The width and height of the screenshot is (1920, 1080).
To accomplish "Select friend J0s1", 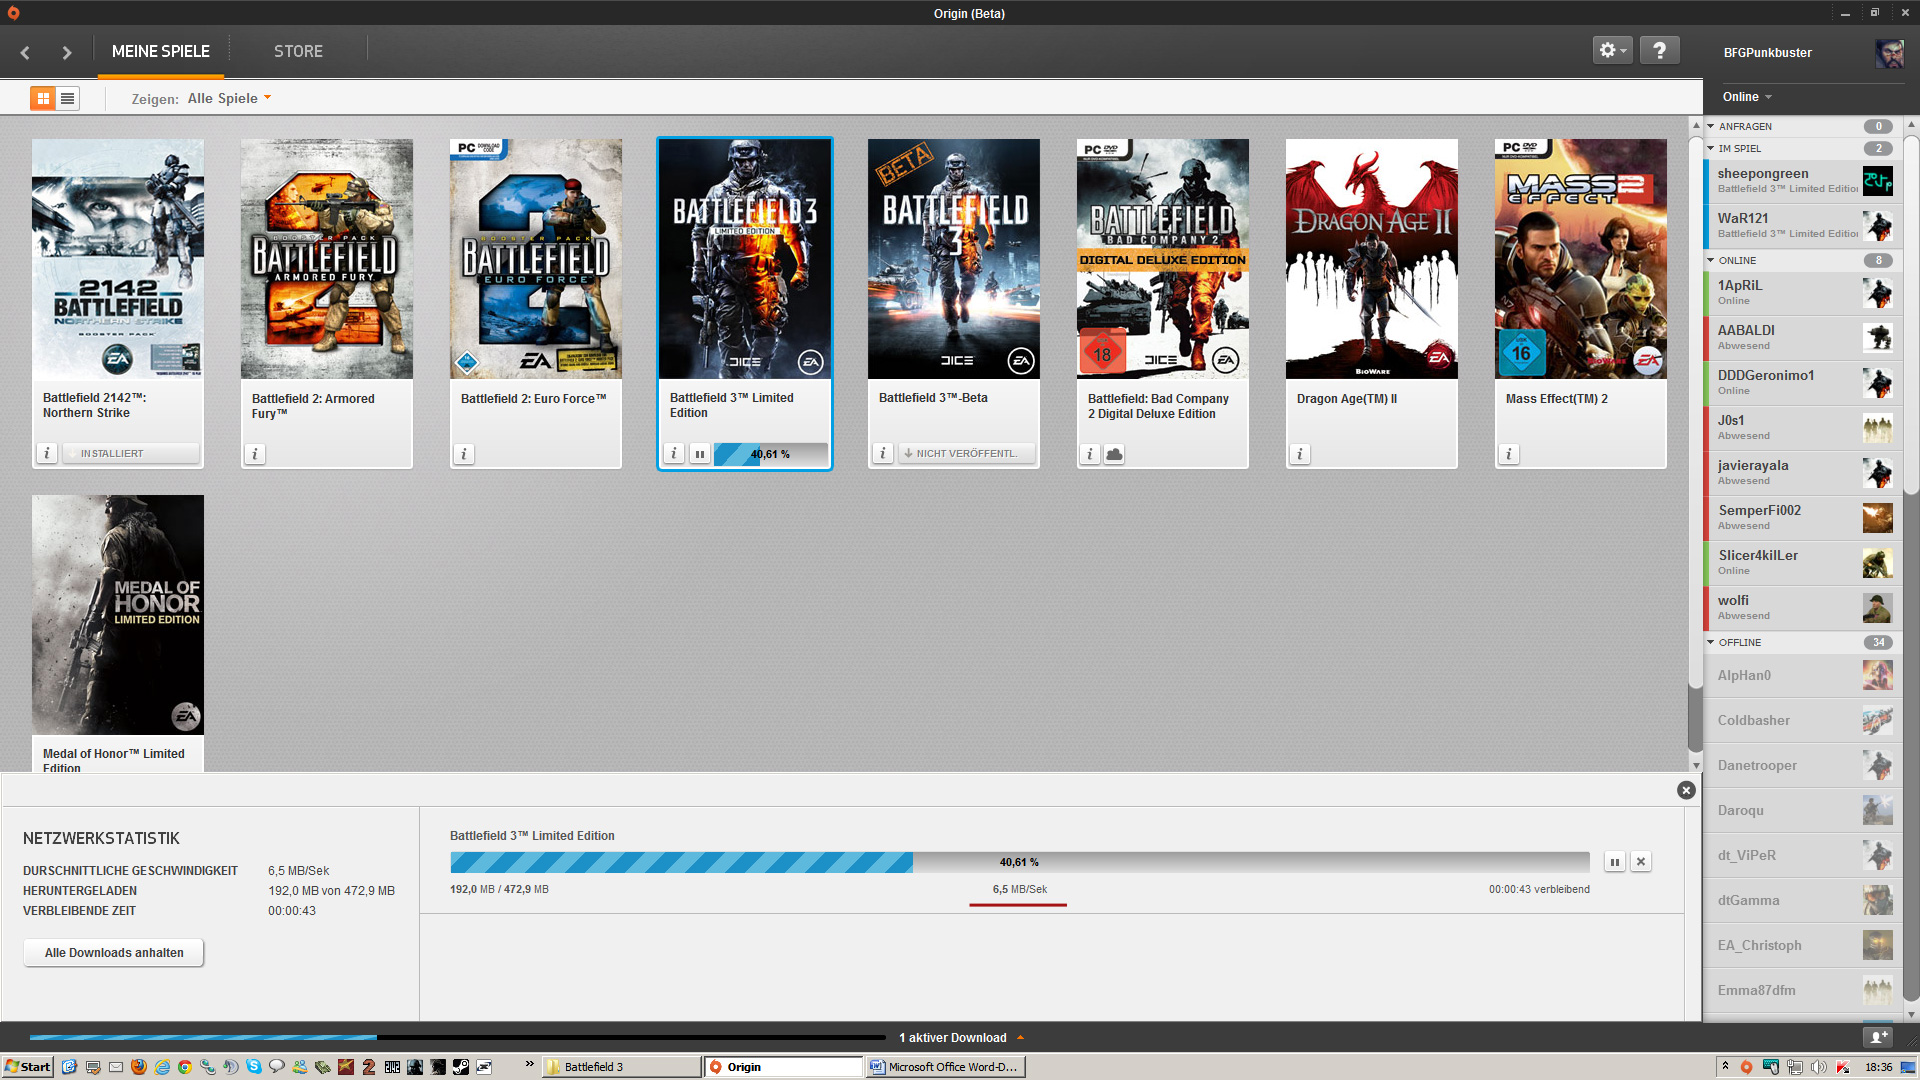I will (1801, 428).
